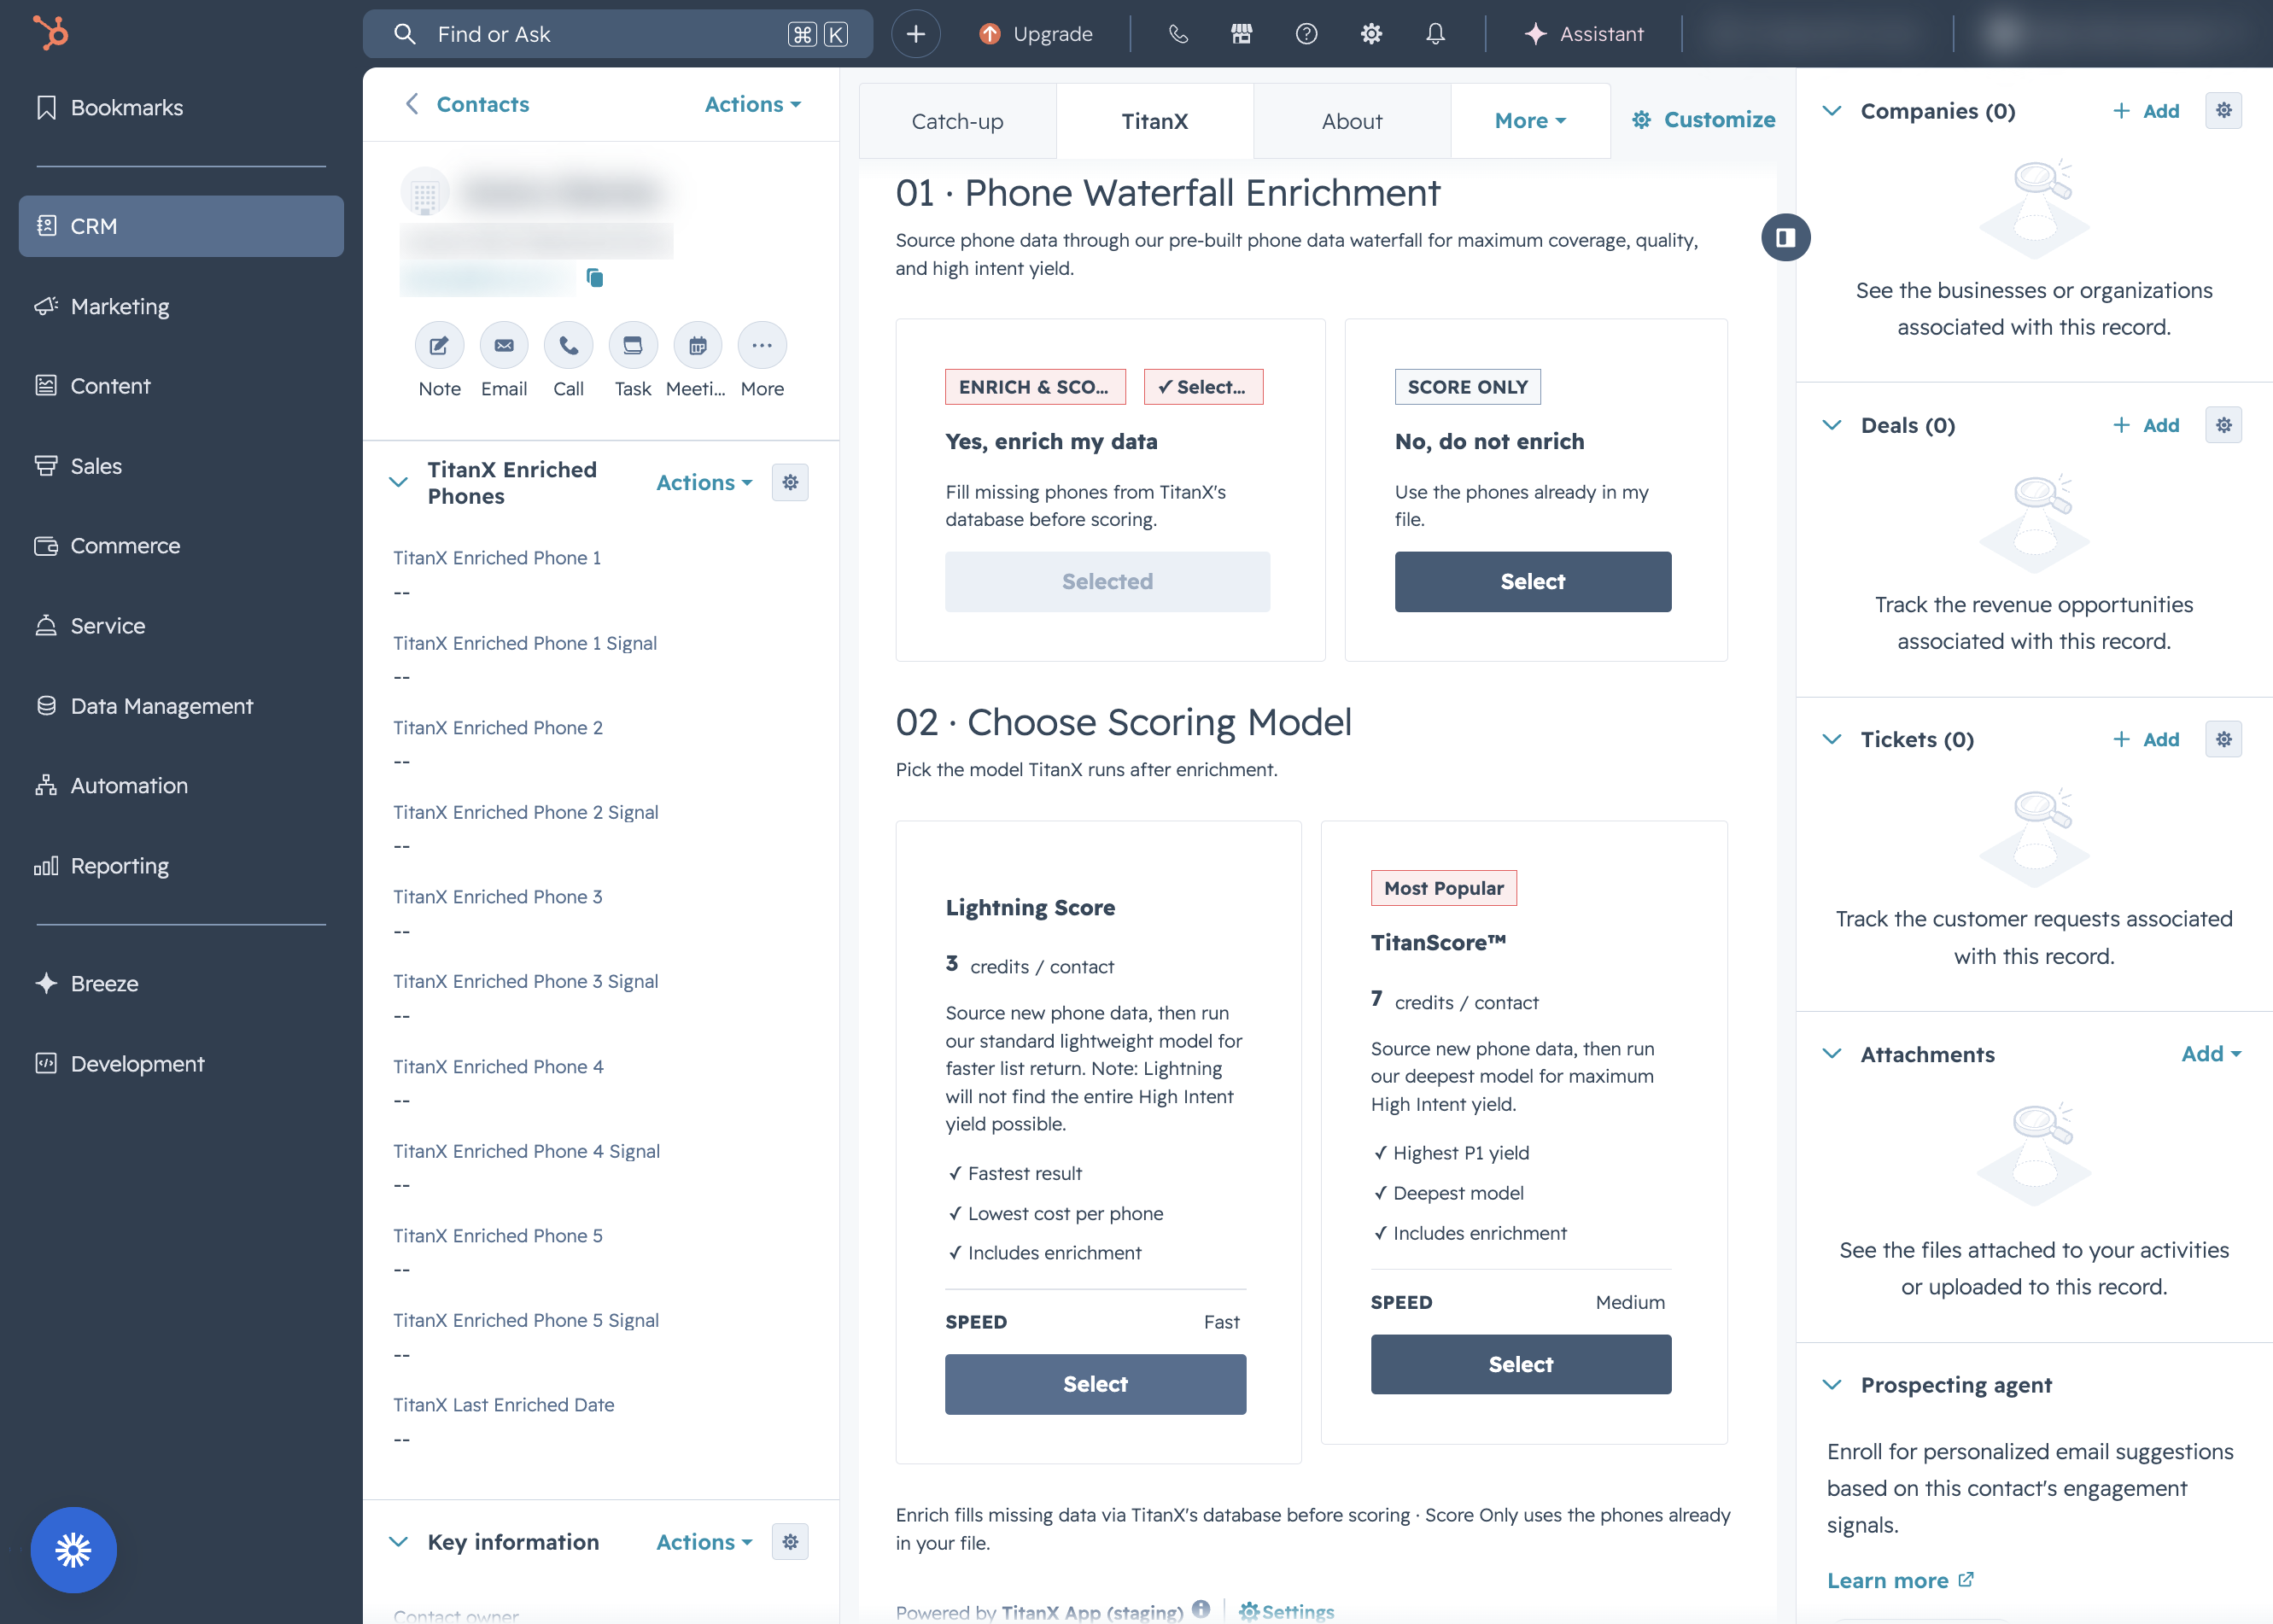This screenshot has height=1624, width=2273.
Task: Switch to the About tab
Action: [1352, 121]
